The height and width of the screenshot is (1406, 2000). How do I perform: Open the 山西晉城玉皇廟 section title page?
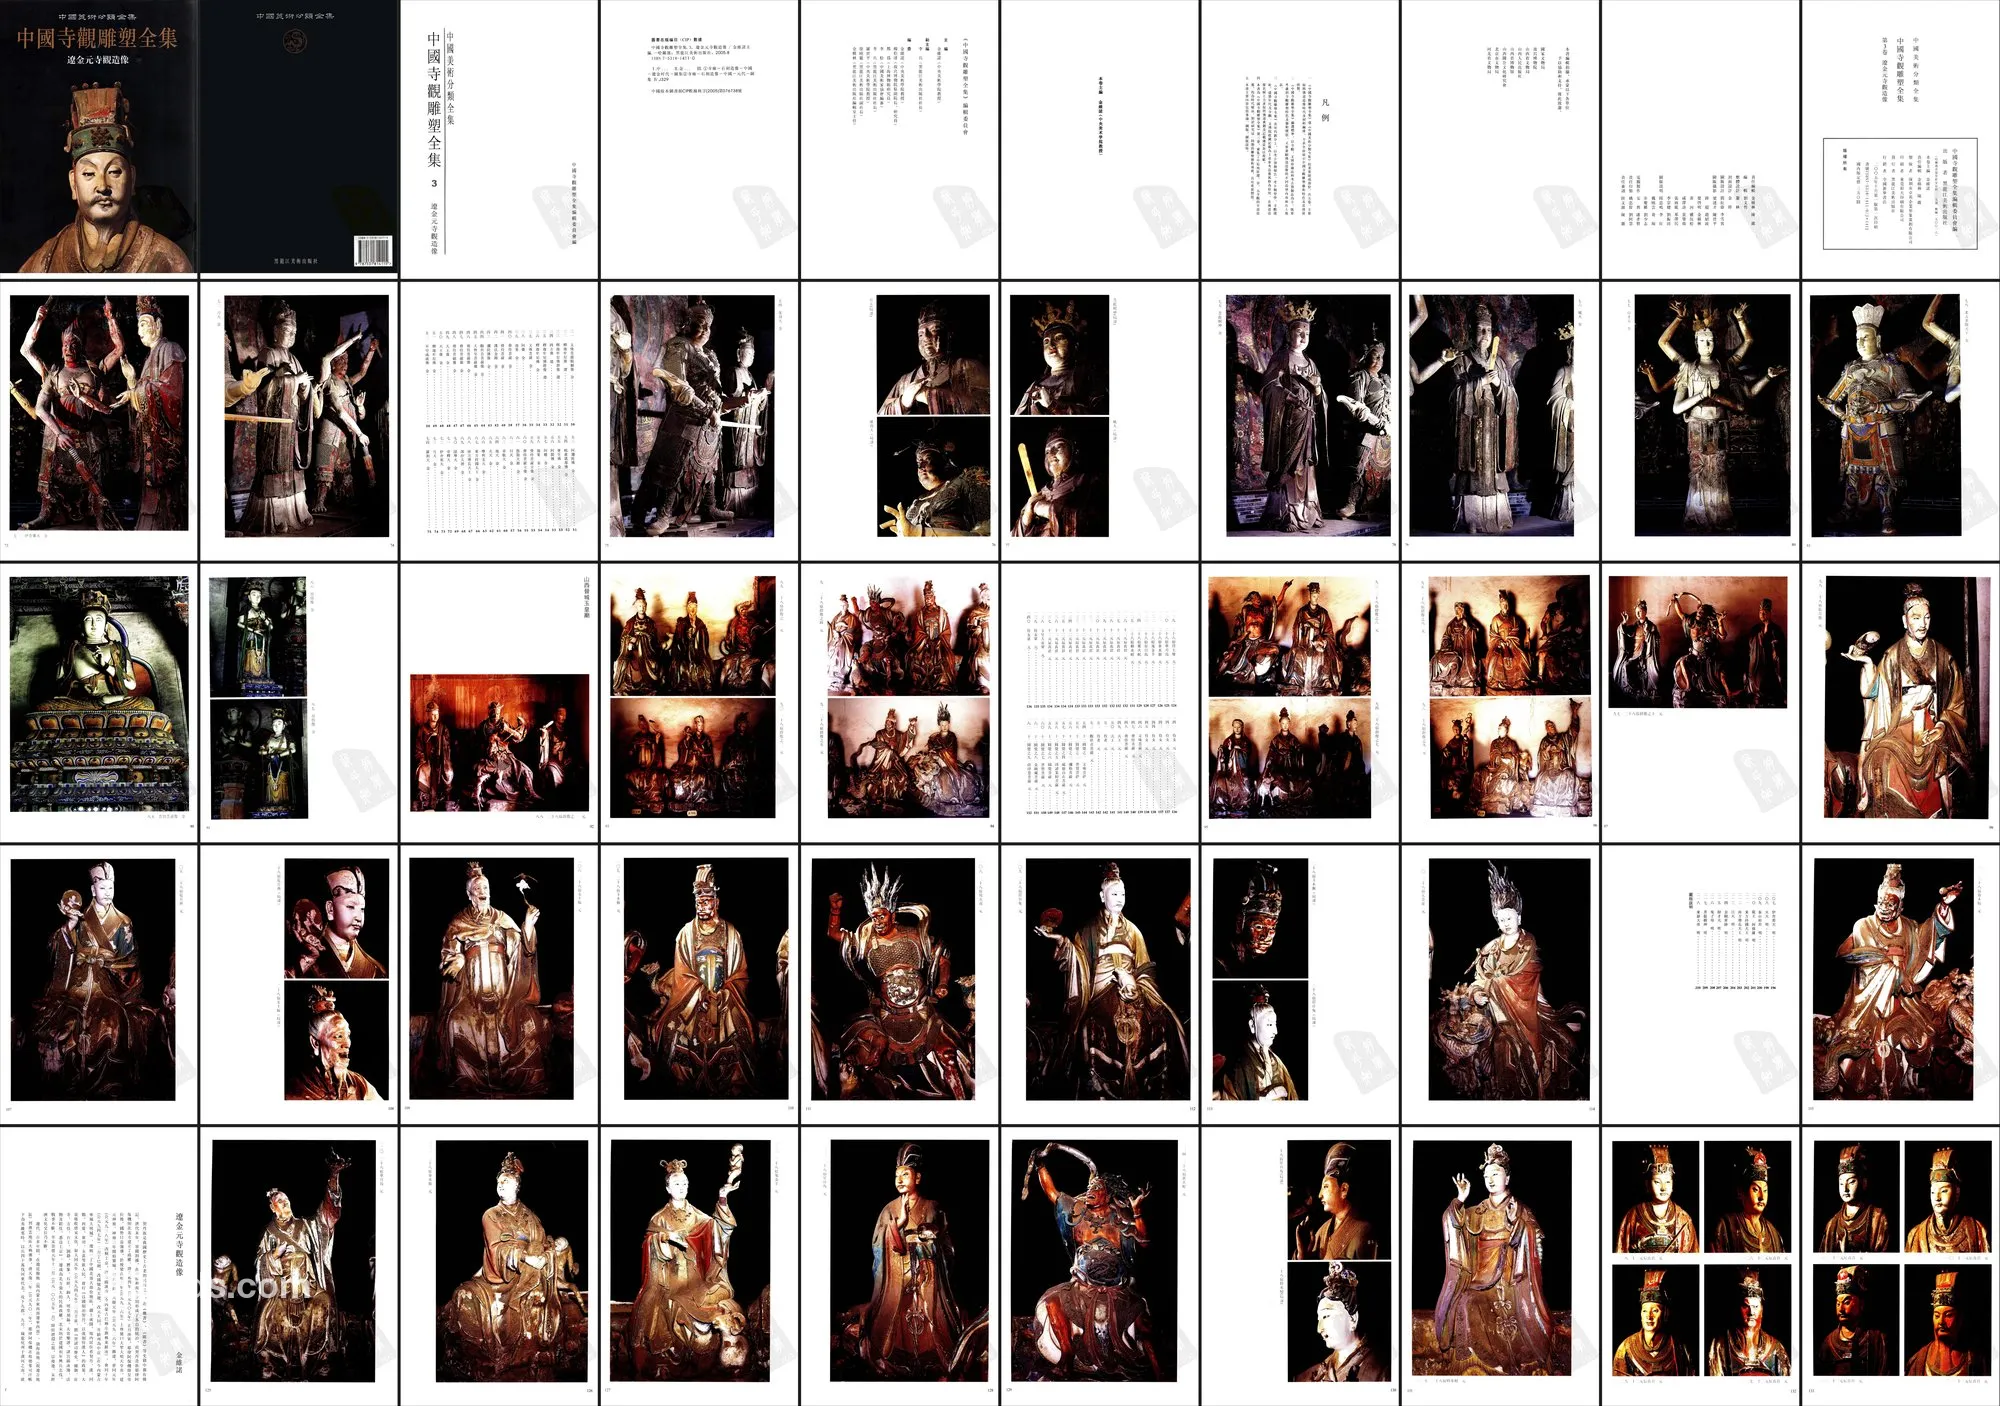(499, 702)
